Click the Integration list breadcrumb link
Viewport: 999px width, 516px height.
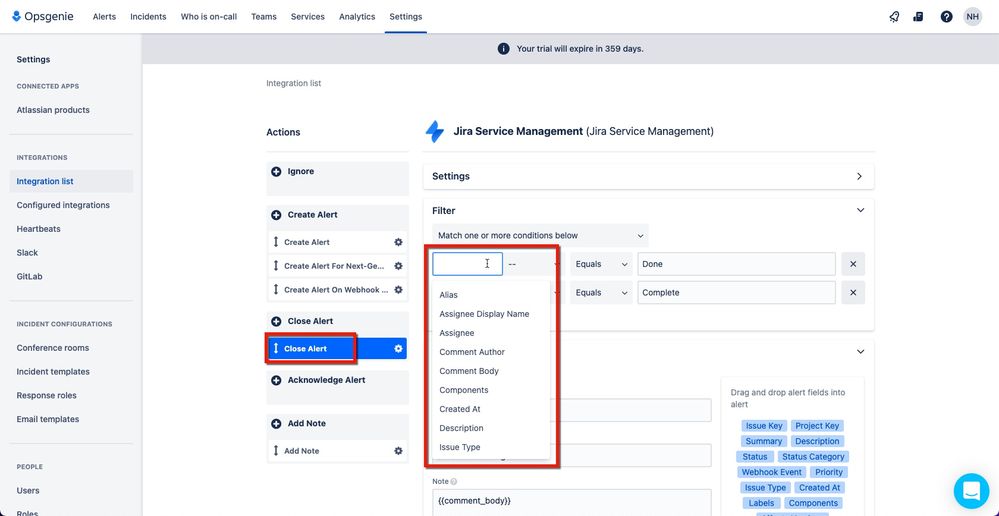tap(294, 83)
